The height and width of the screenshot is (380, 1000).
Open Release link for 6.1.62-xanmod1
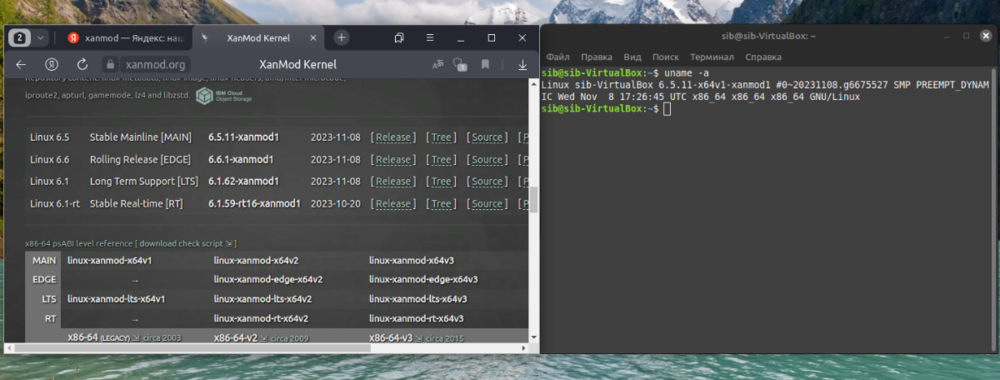point(393,181)
